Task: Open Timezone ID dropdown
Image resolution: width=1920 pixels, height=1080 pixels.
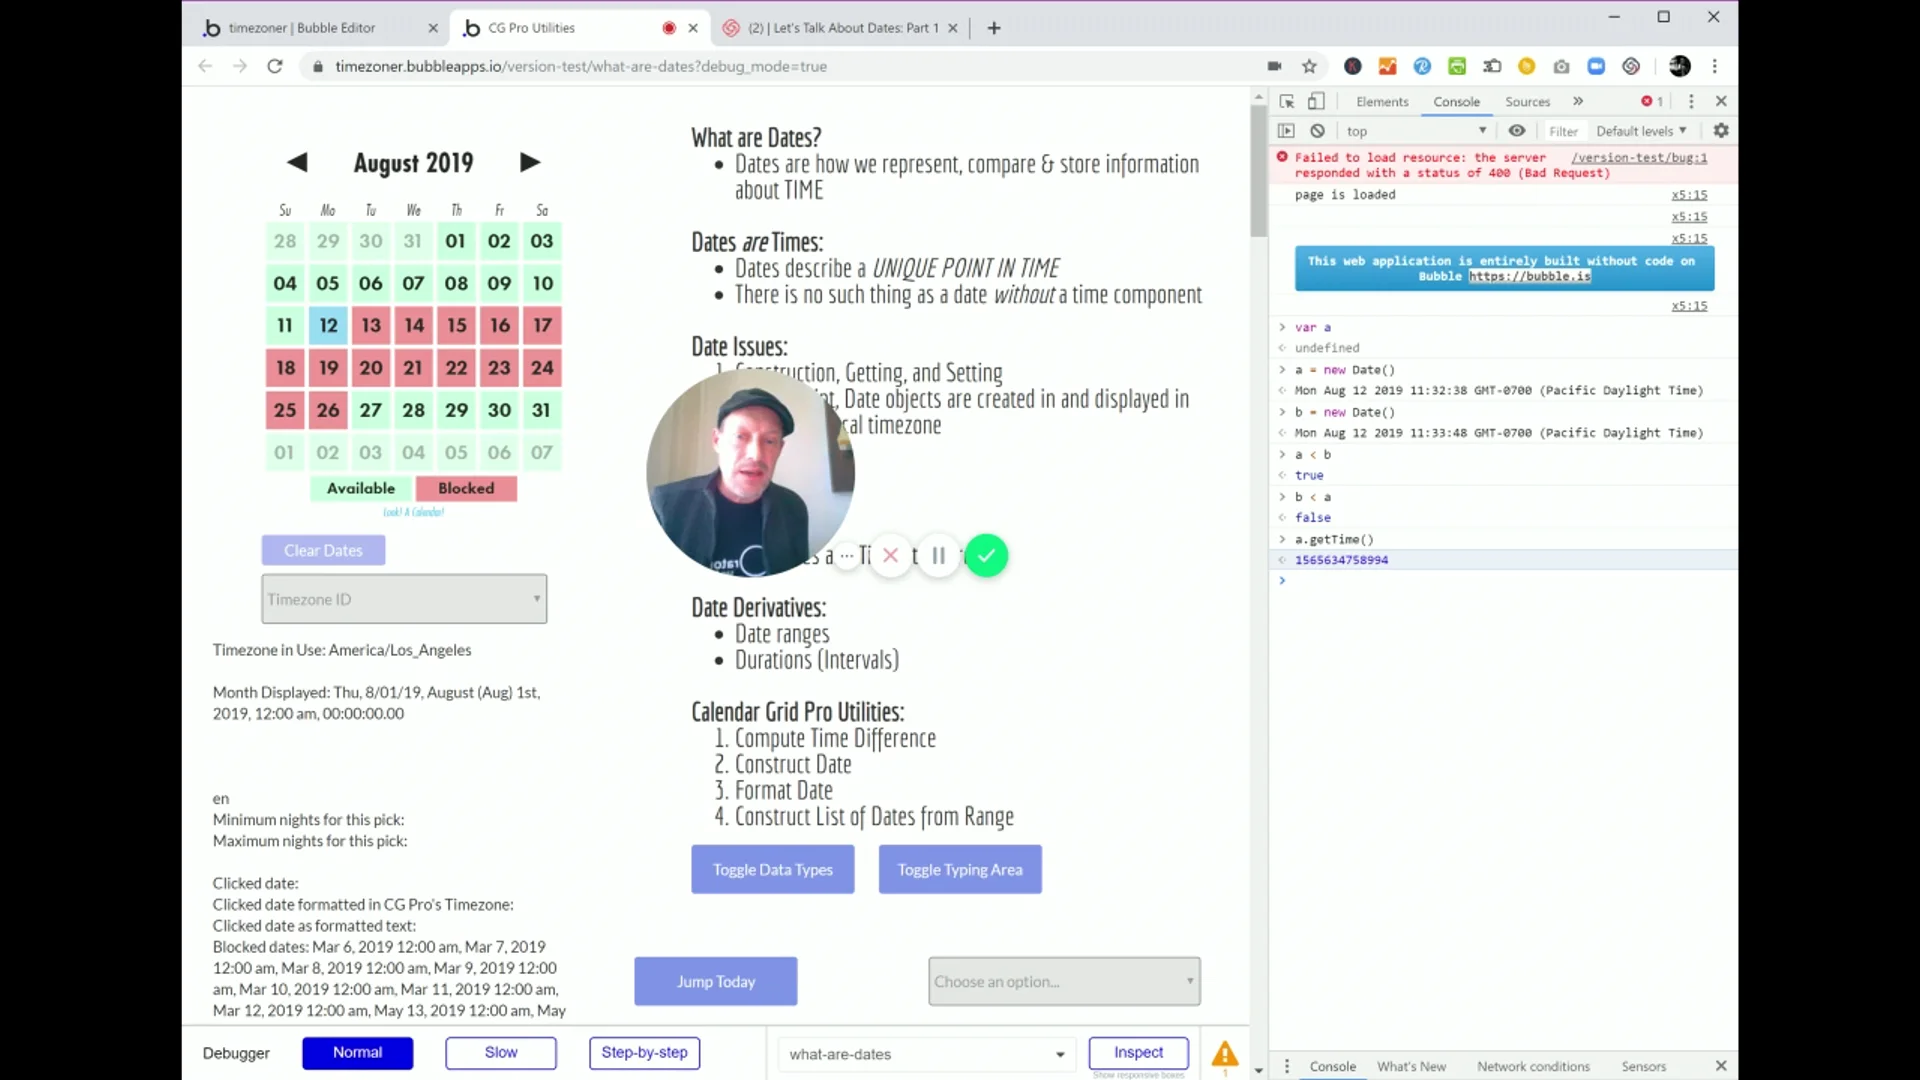Action: pyautogui.click(x=404, y=599)
